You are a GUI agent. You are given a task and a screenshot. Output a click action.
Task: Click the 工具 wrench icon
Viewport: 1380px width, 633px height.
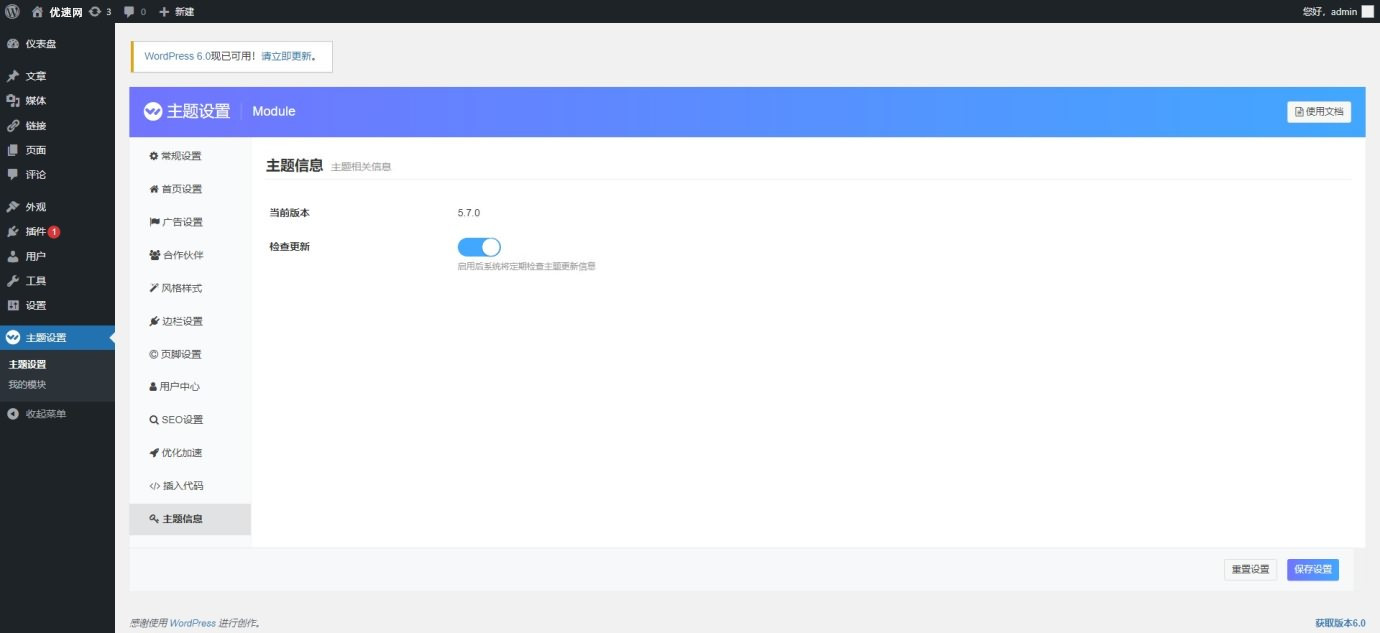tap(13, 281)
